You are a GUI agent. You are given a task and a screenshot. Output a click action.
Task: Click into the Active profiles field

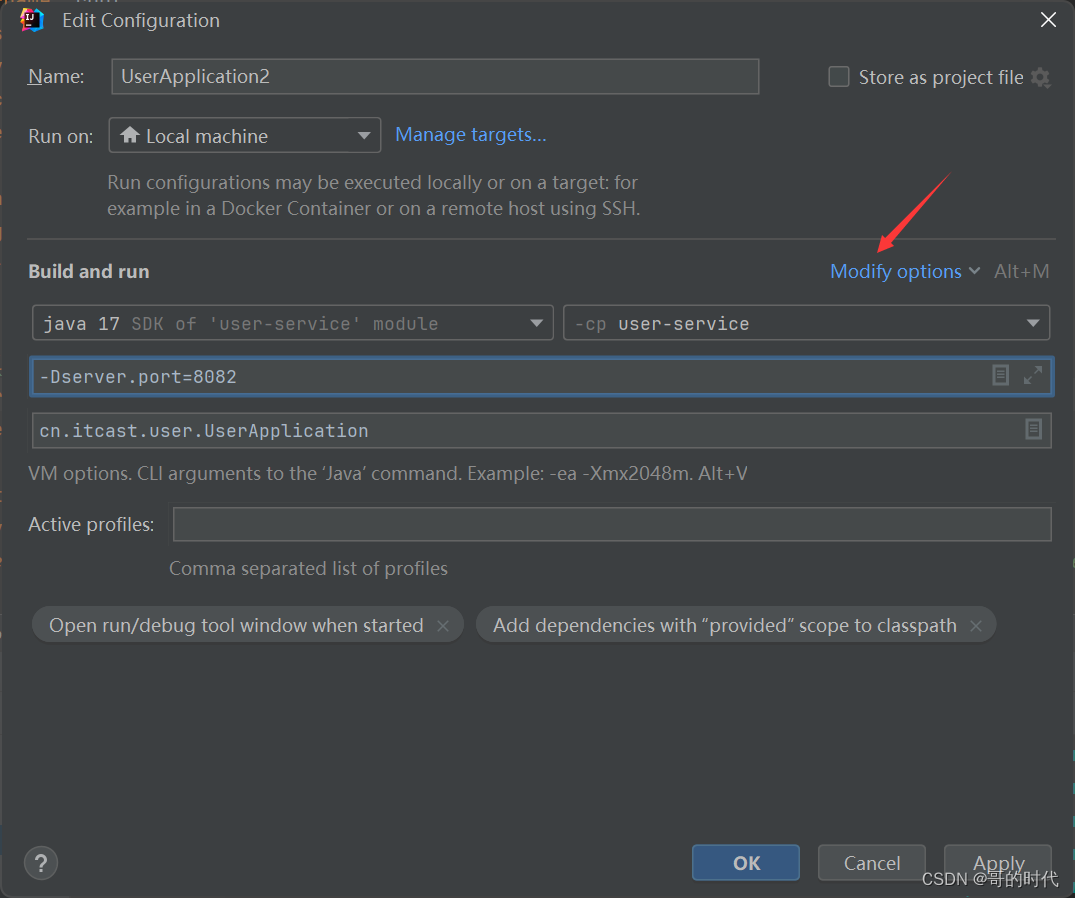(x=611, y=524)
